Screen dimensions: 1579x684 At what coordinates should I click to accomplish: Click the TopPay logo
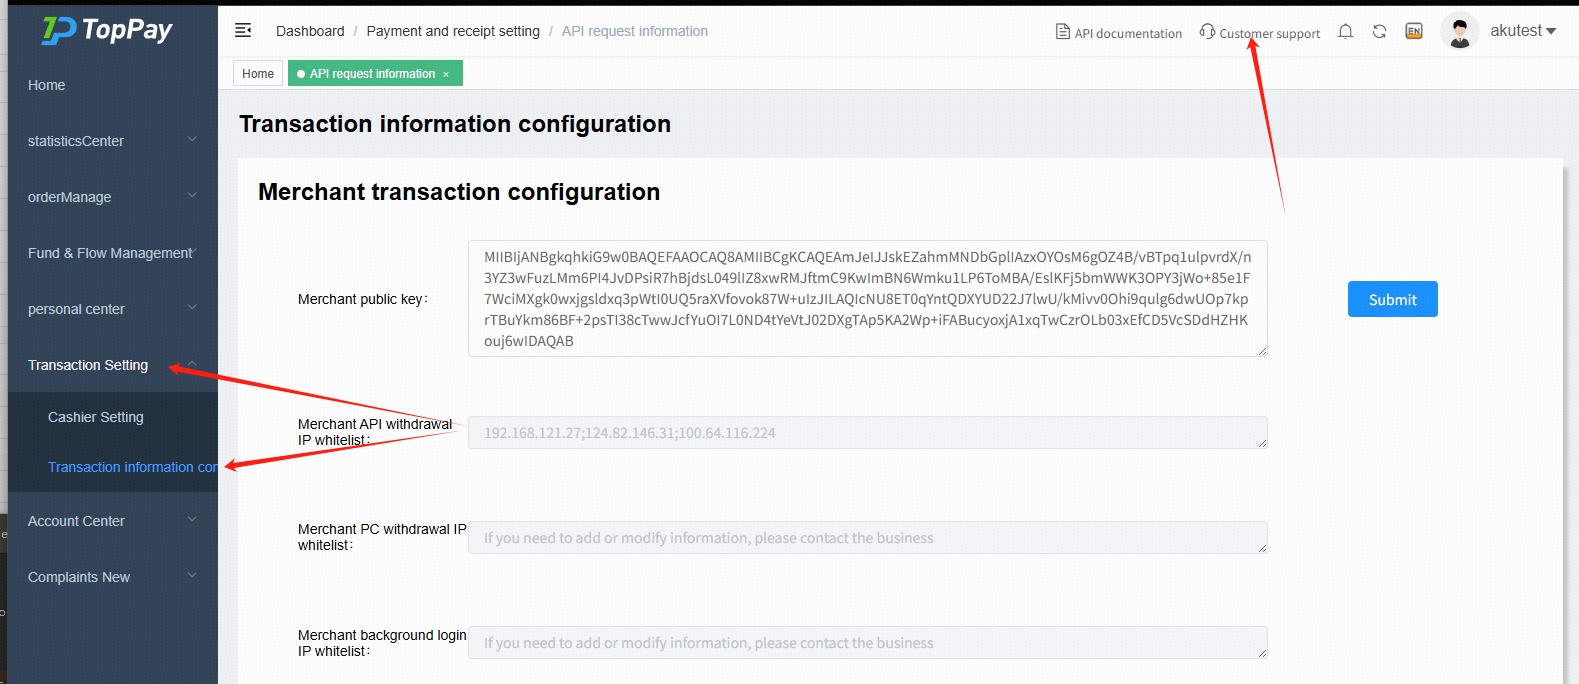[x=107, y=30]
